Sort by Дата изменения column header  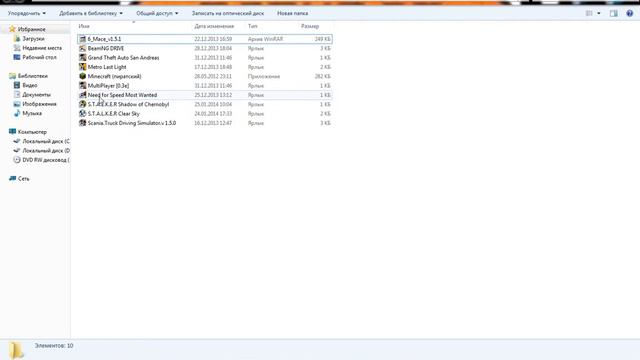[x=214, y=26]
